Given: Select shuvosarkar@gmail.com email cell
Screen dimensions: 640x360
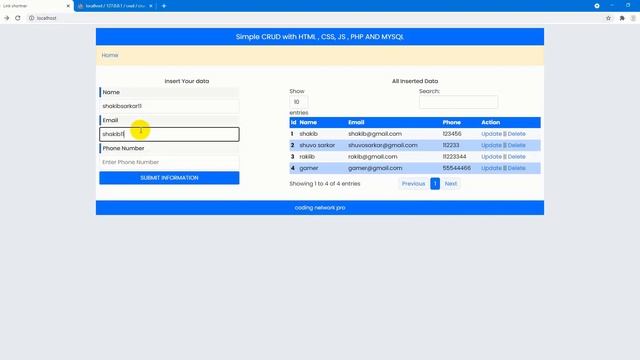Looking at the screenshot, I should click(383, 145).
